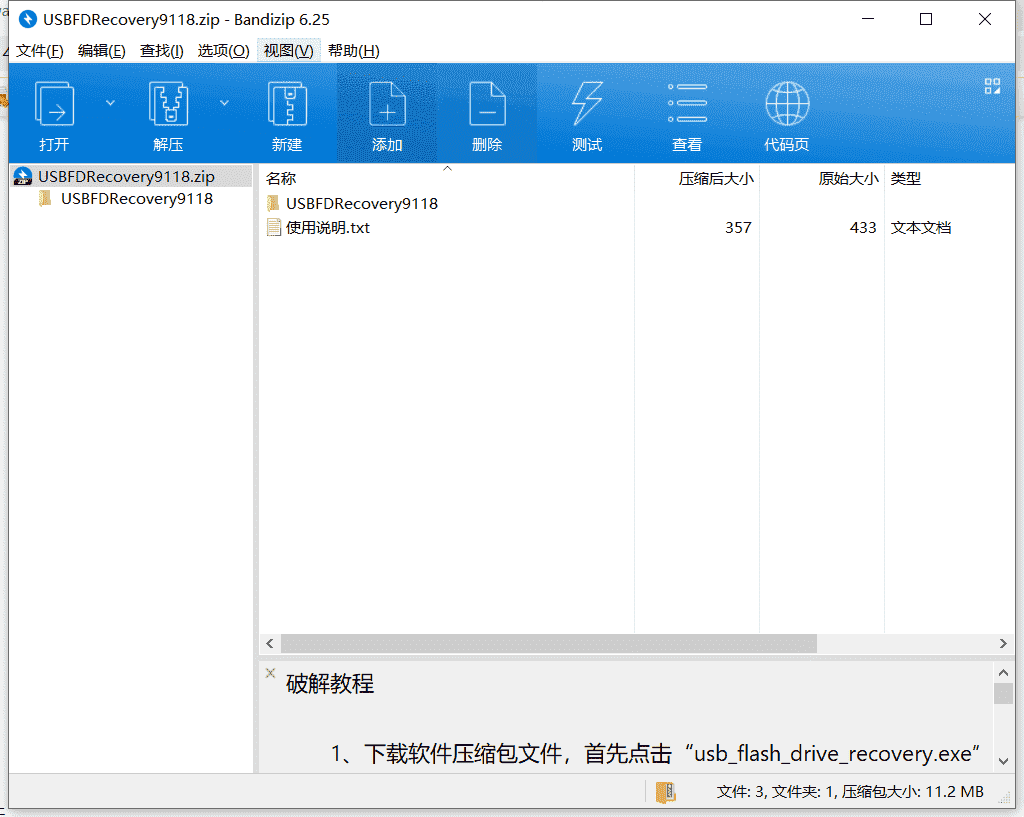This screenshot has height=817, width=1024.
Task: Sort by the 名称 column header
Action: (x=447, y=178)
